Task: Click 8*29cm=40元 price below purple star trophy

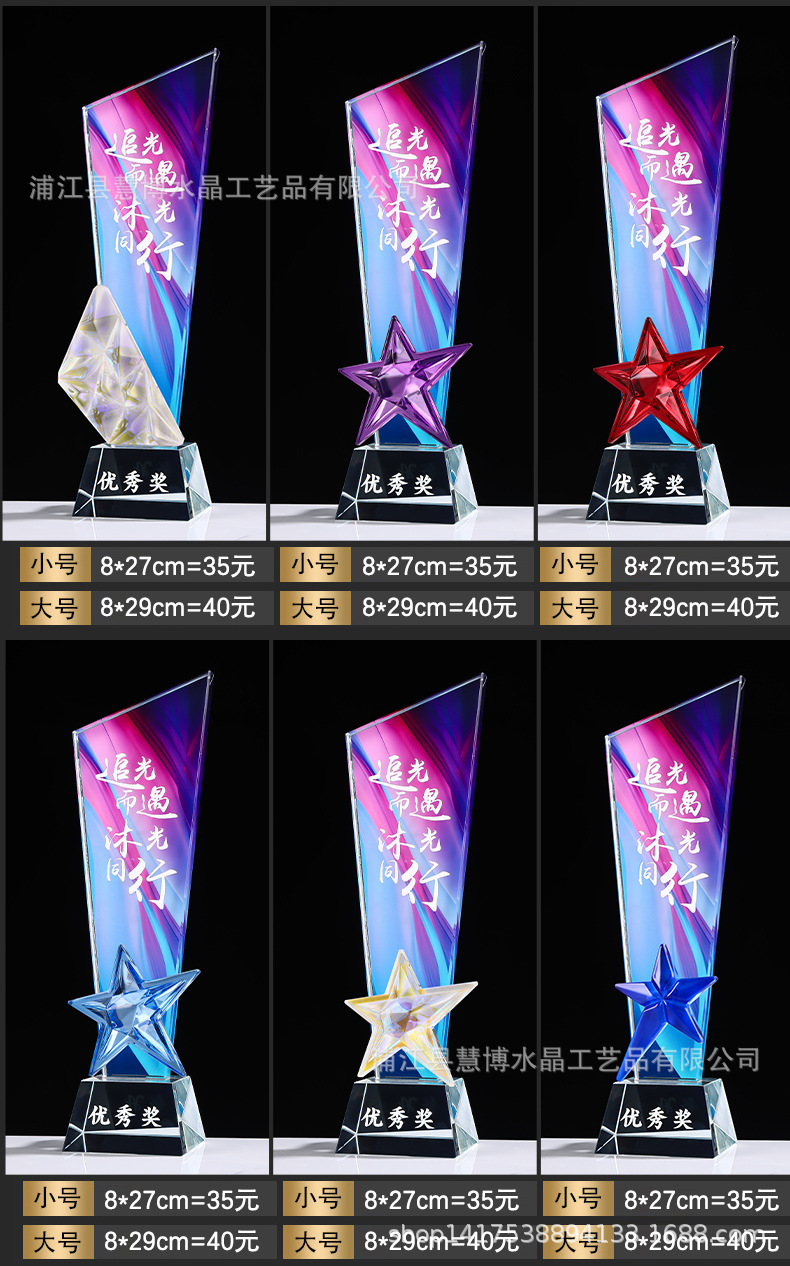Action: [439, 607]
